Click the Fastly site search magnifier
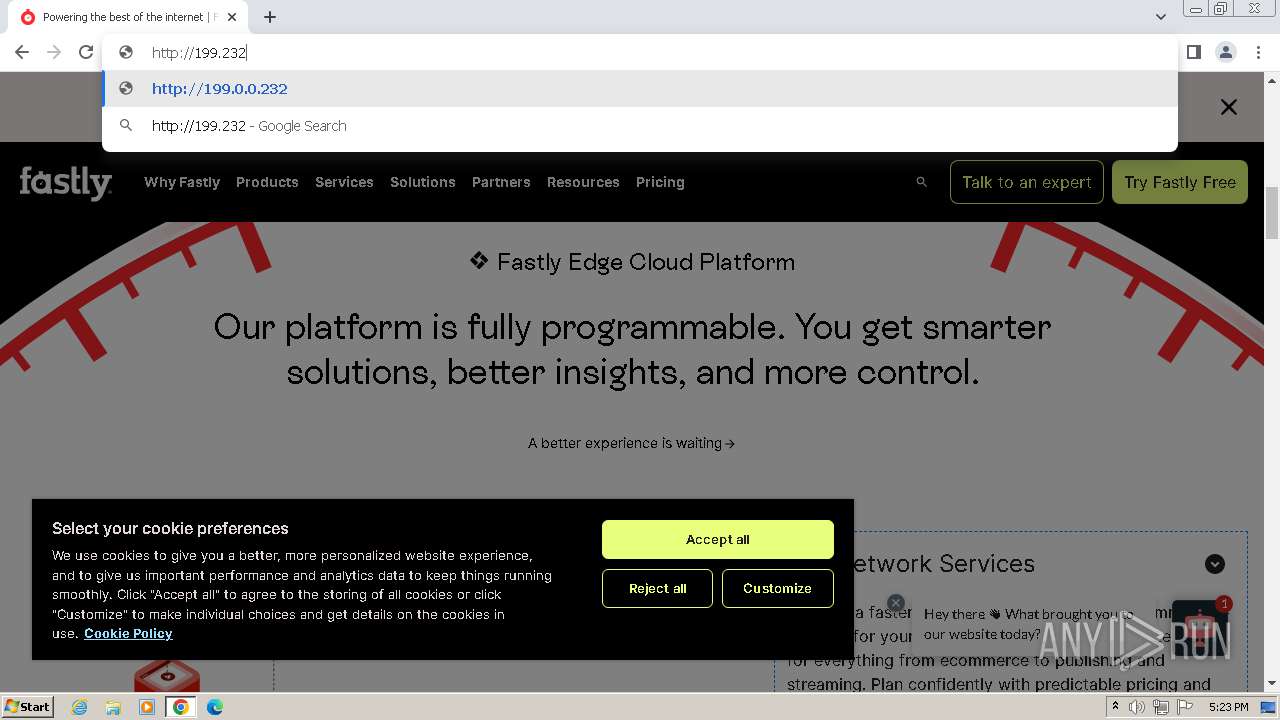The height and width of the screenshot is (720, 1280). (x=921, y=182)
